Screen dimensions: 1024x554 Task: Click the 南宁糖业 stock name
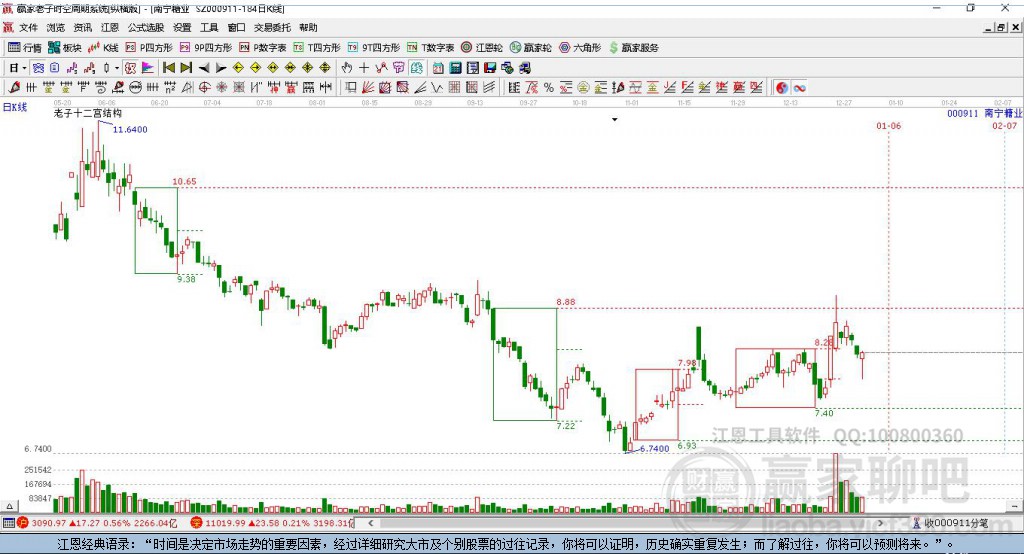(1003, 113)
